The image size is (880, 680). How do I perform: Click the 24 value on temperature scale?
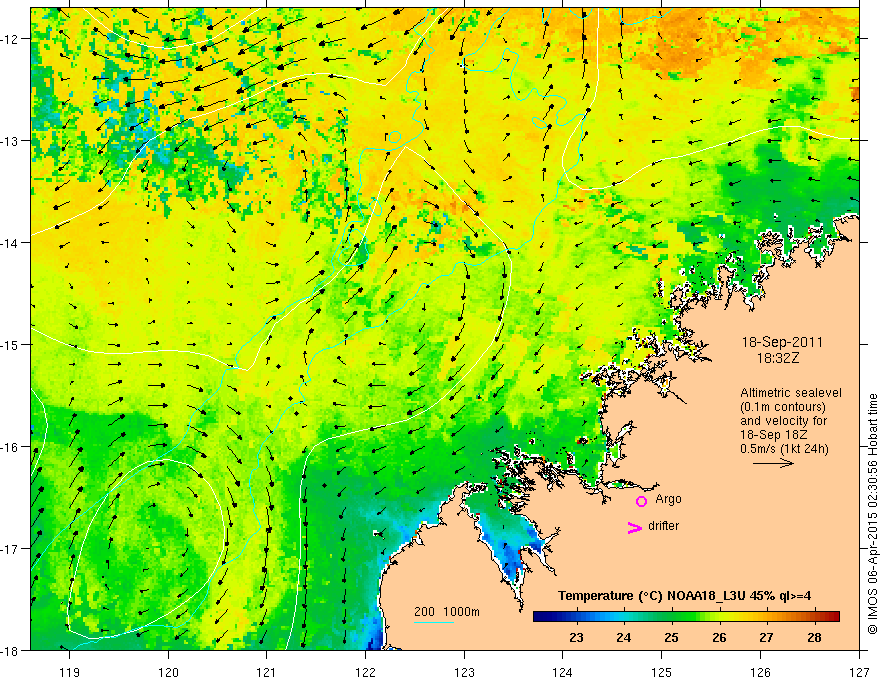(624, 638)
